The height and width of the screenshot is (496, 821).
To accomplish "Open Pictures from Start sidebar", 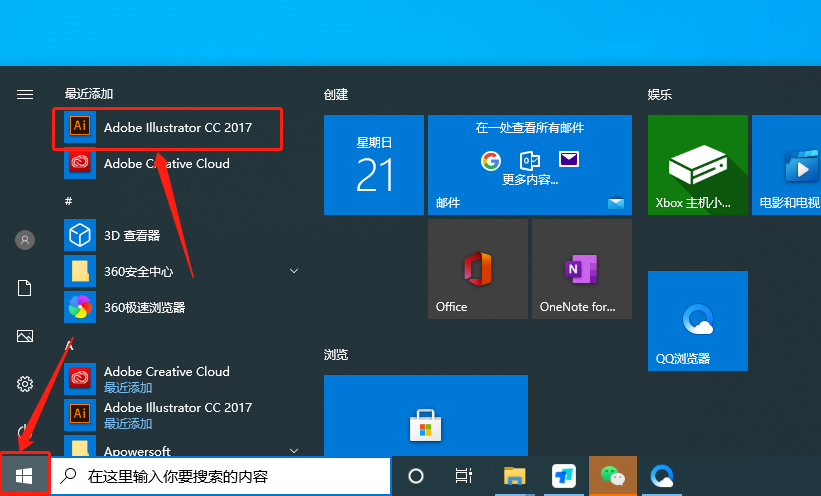I will (25, 336).
